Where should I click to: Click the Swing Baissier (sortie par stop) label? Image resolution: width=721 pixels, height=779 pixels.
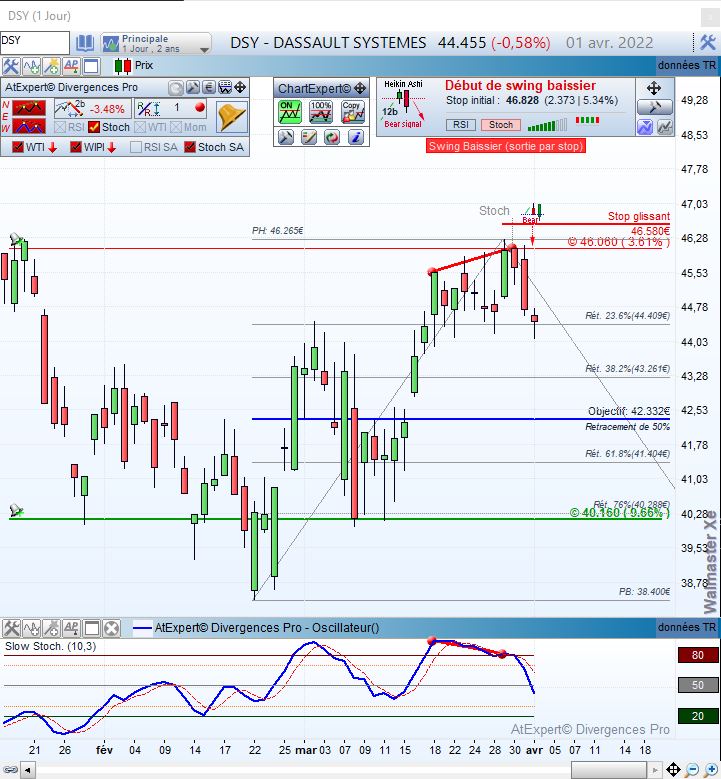506,146
